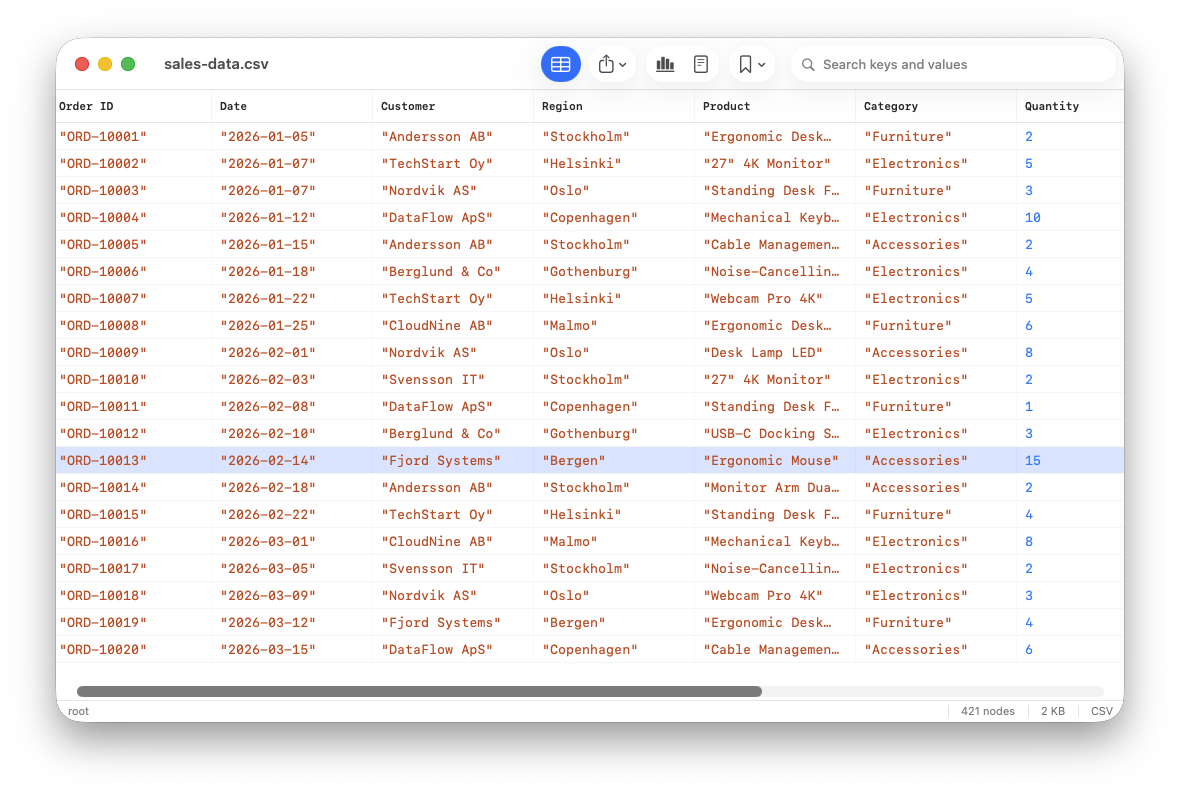Expand the chevron next to the share icon

[622, 64]
